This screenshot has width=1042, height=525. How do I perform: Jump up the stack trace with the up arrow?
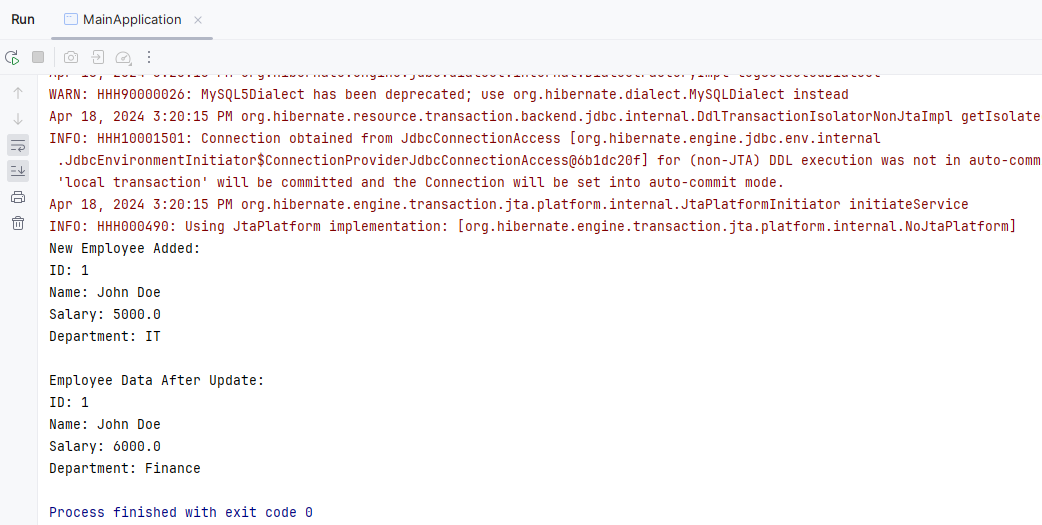(x=18, y=94)
